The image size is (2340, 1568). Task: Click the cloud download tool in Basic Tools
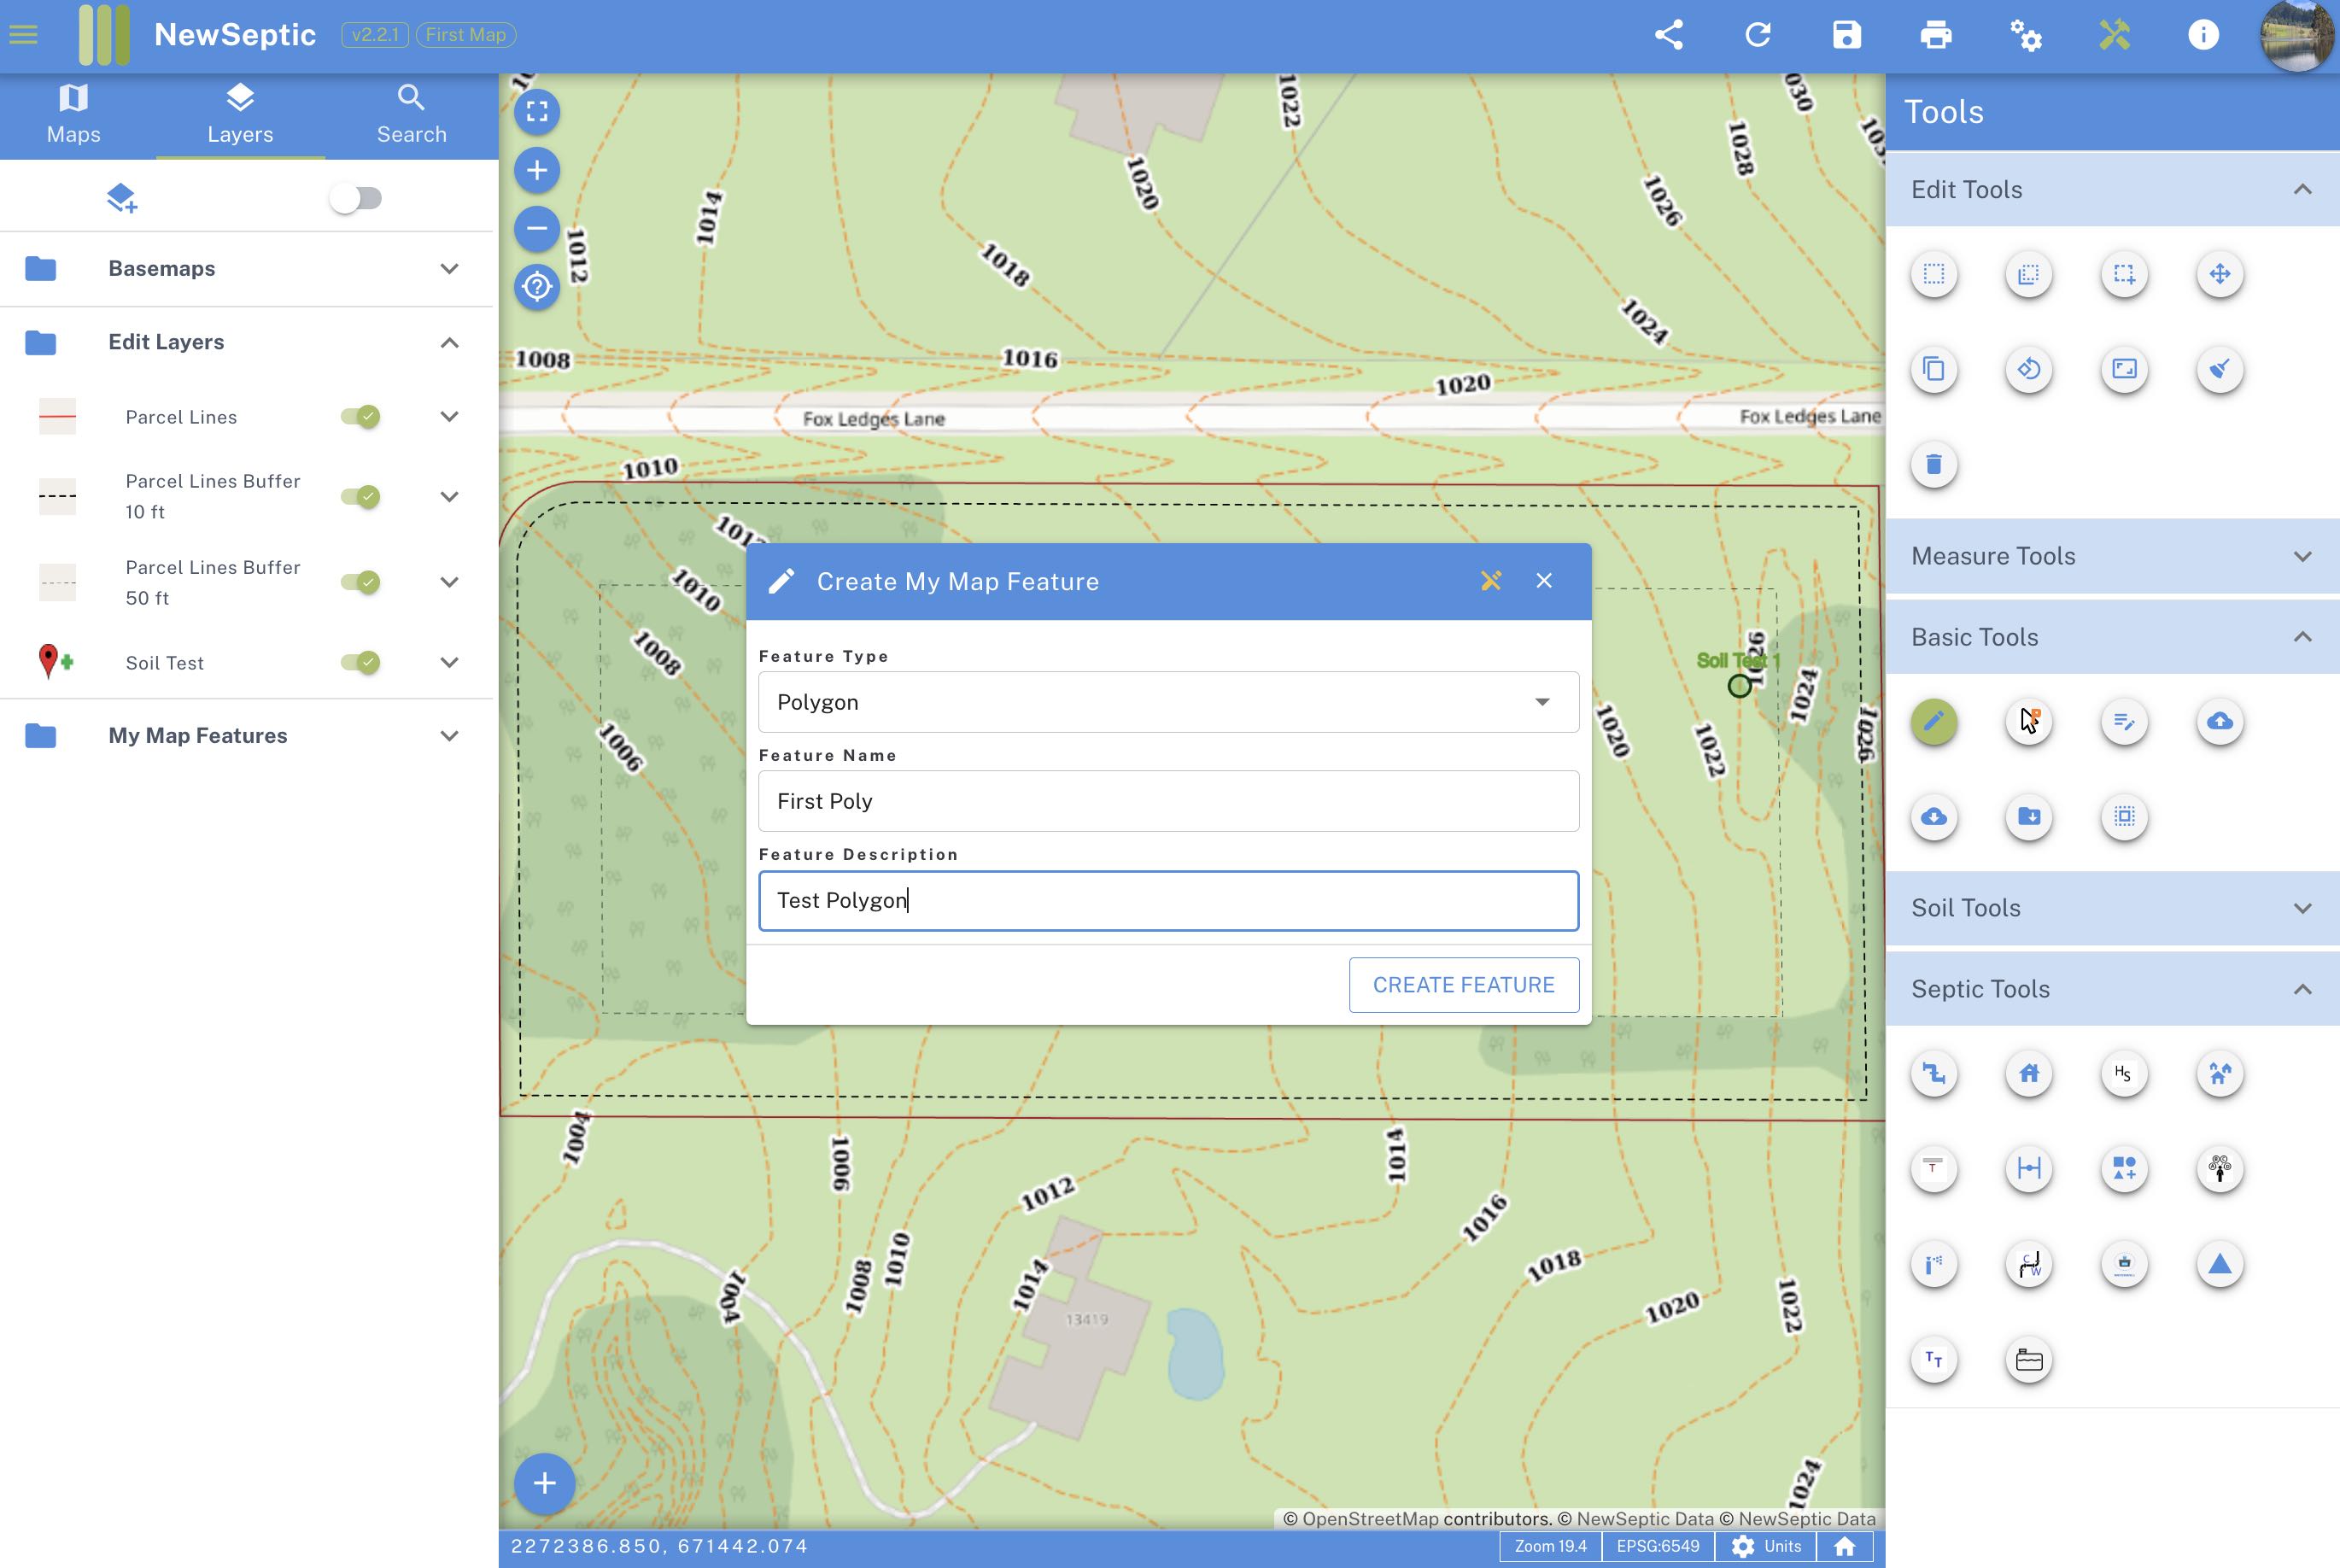(1933, 817)
